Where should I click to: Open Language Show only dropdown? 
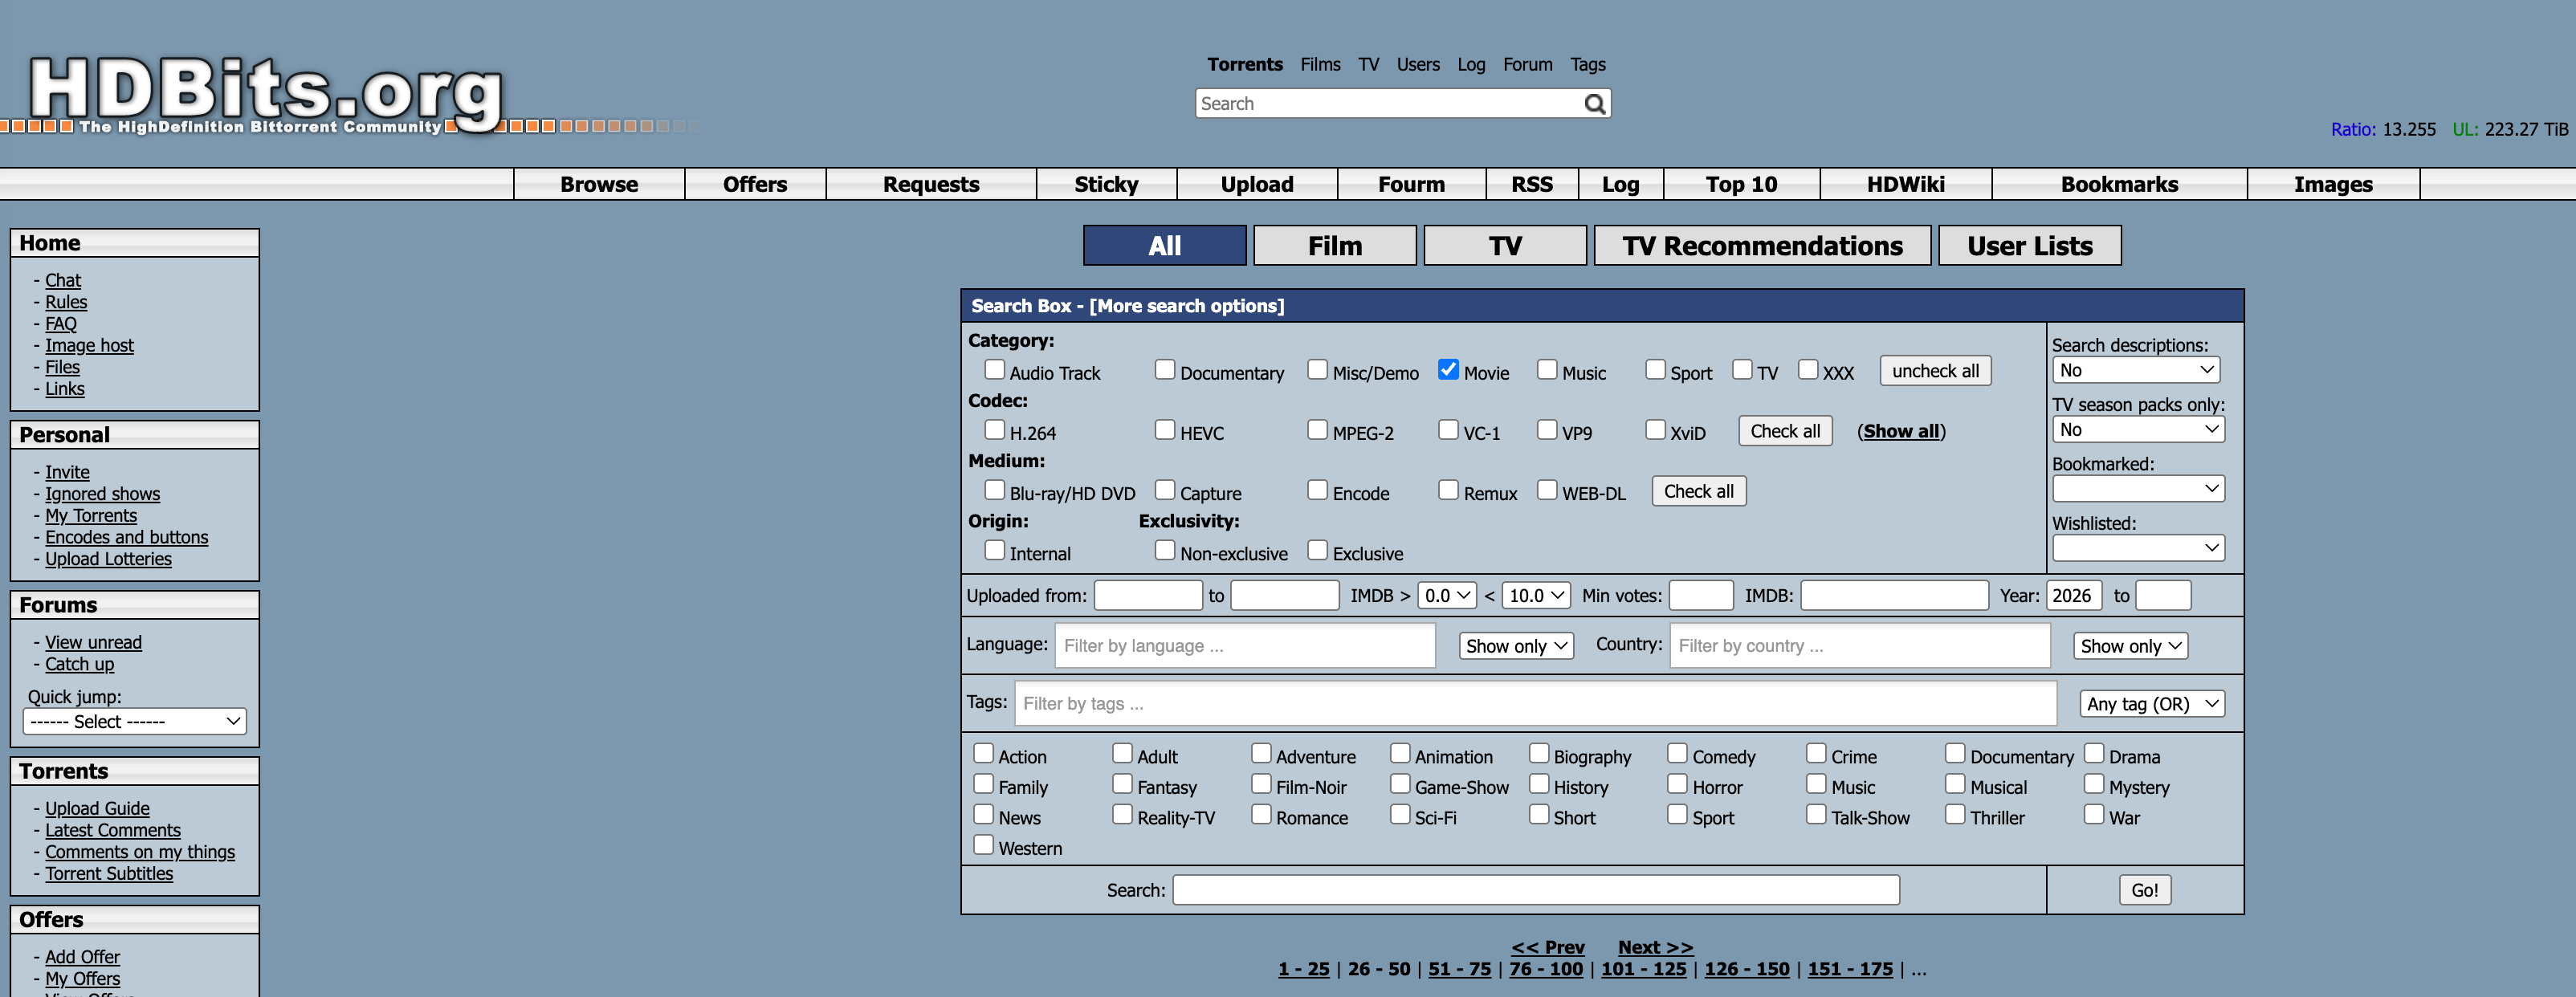tap(1516, 646)
